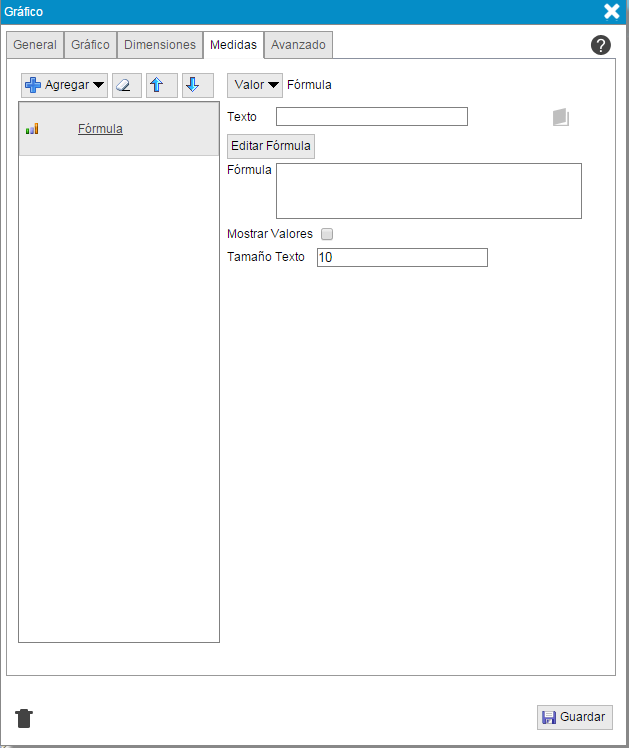Screen dimensions: 629x748
Task: Click the trash delete icon
Action: 25,717
